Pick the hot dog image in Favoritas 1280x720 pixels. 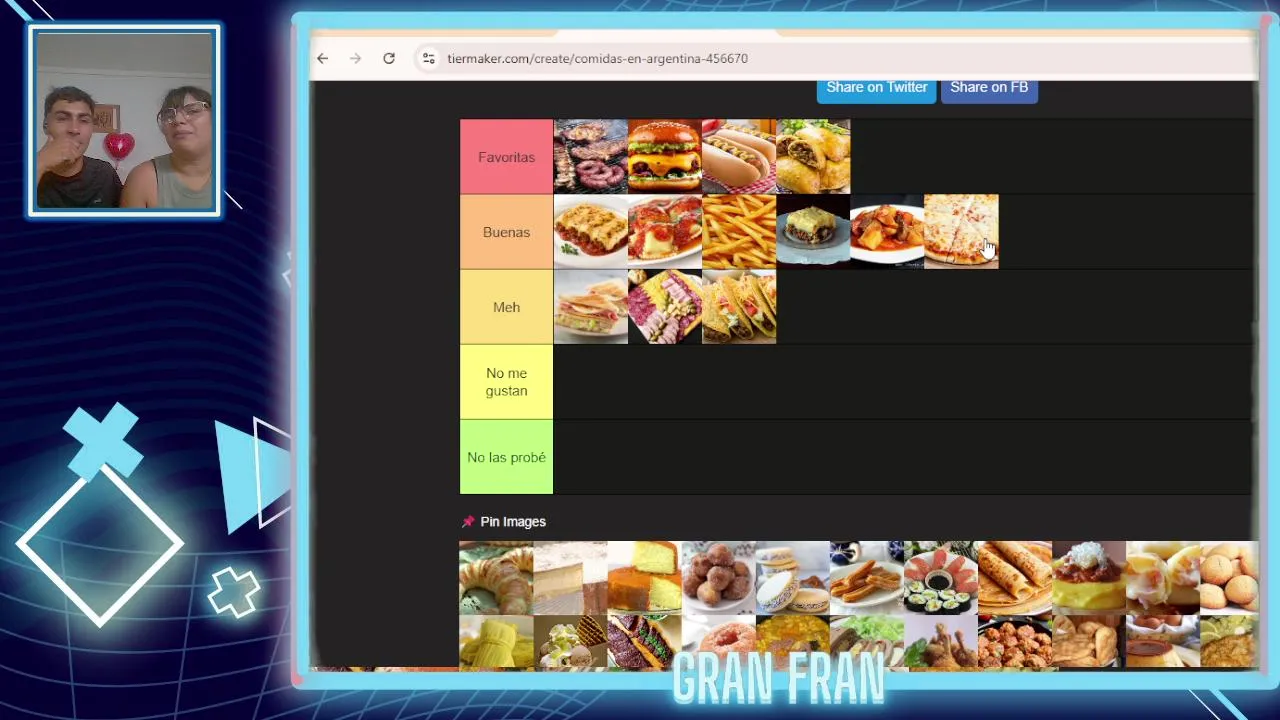(x=739, y=157)
